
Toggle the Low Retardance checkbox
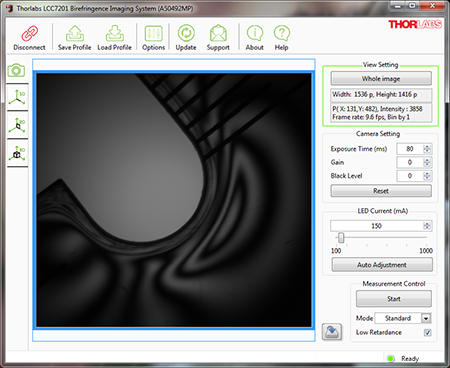(x=427, y=332)
